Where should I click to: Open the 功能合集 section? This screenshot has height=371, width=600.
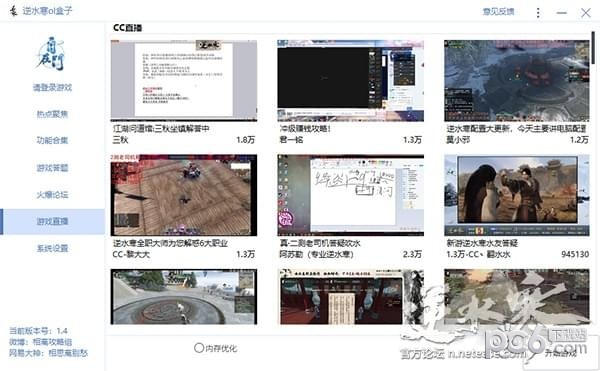point(52,140)
